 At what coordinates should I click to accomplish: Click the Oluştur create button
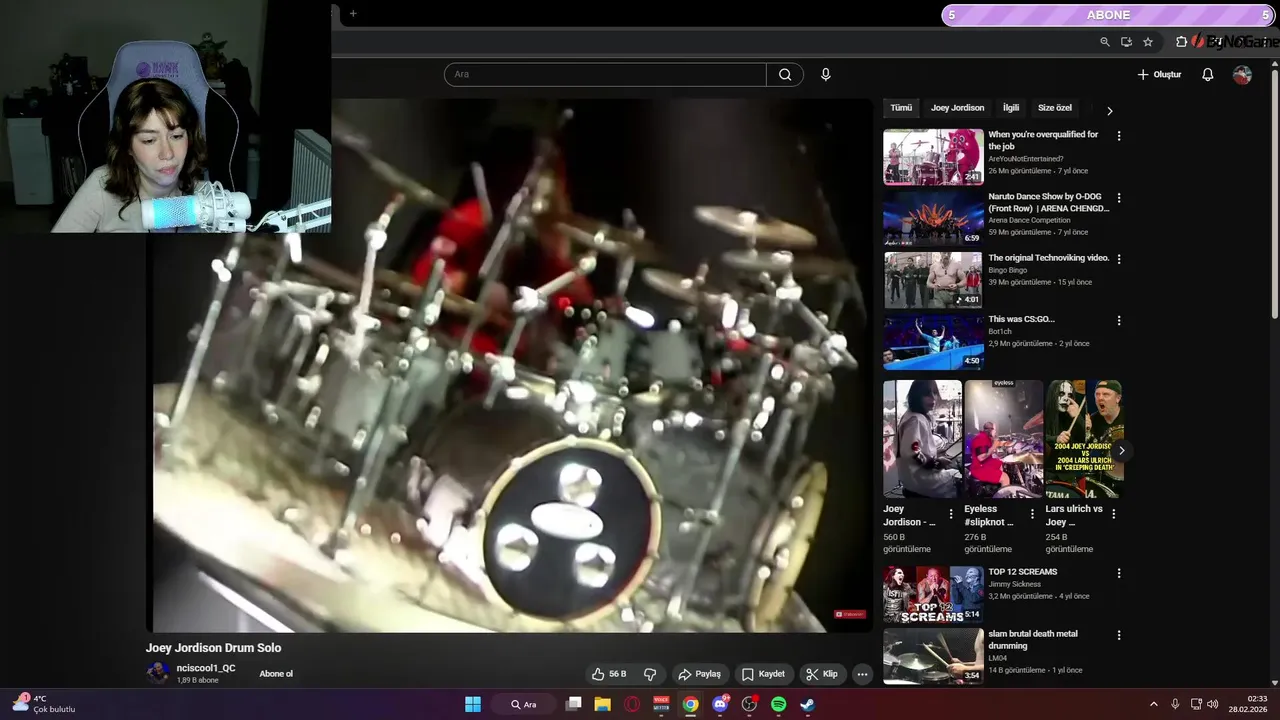click(x=1159, y=75)
